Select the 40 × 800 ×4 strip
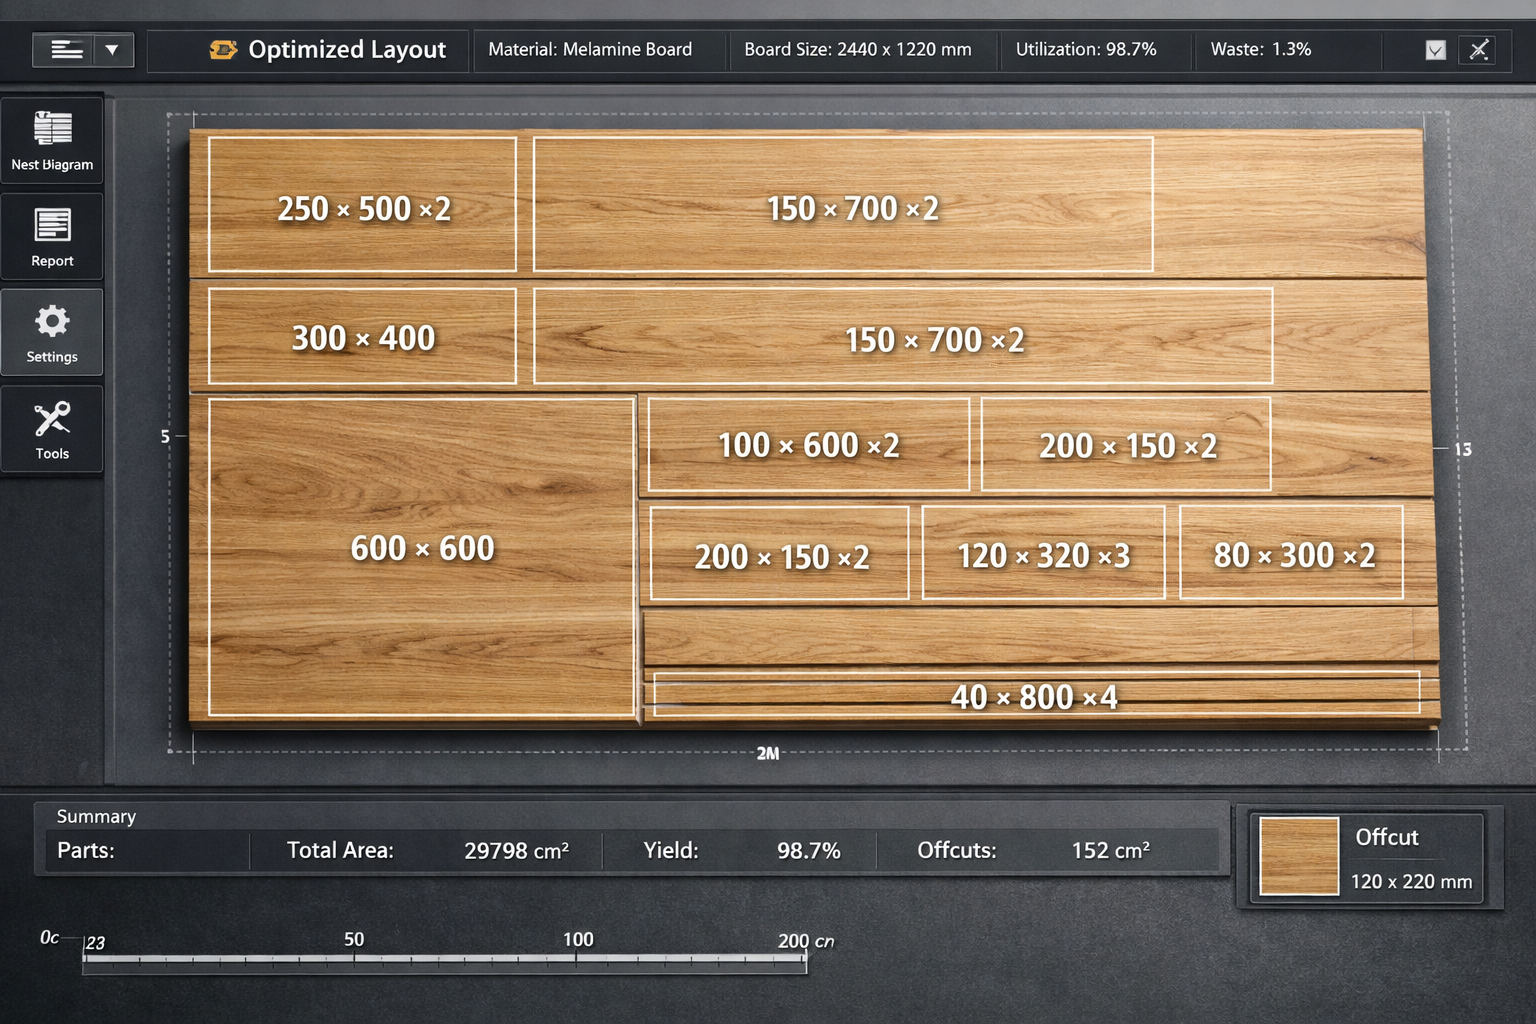 [1035, 695]
